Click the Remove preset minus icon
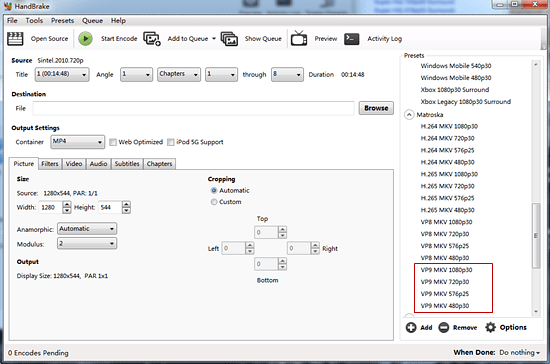Image resolution: width=550 pixels, height=364 pixels. pos(444,327)
